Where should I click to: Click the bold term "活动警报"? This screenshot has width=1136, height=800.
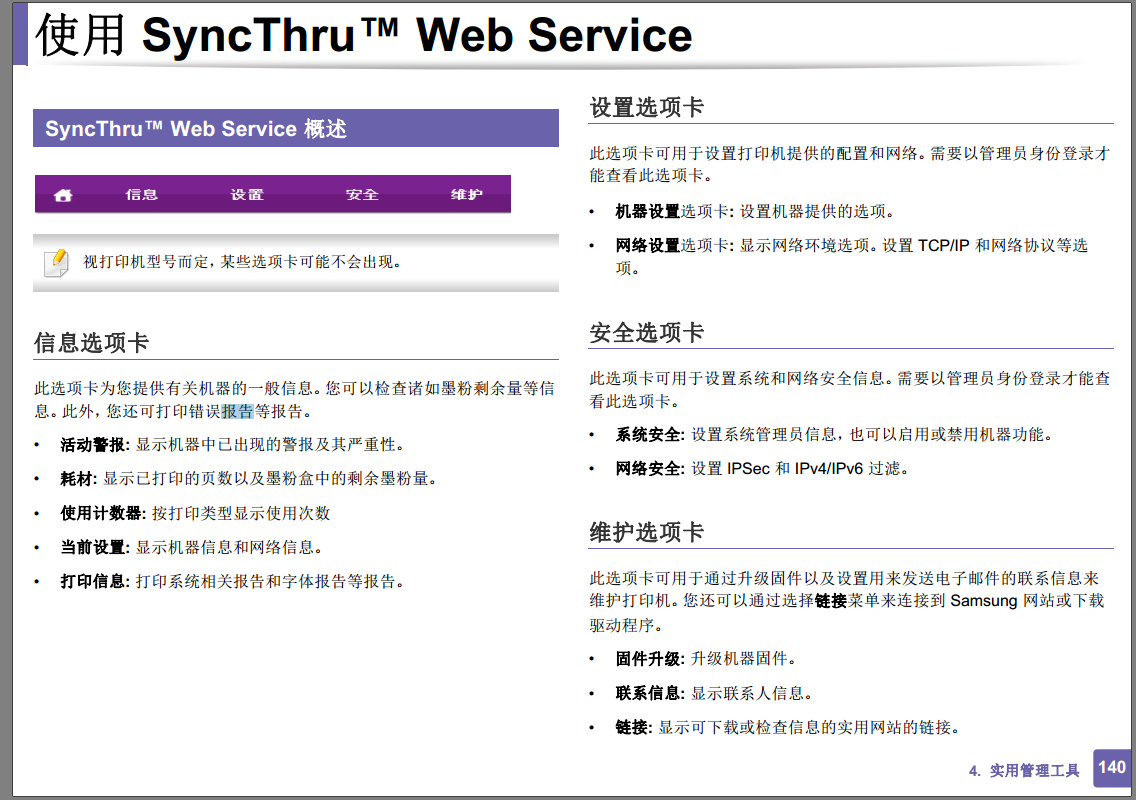click(x=93, y=444)
